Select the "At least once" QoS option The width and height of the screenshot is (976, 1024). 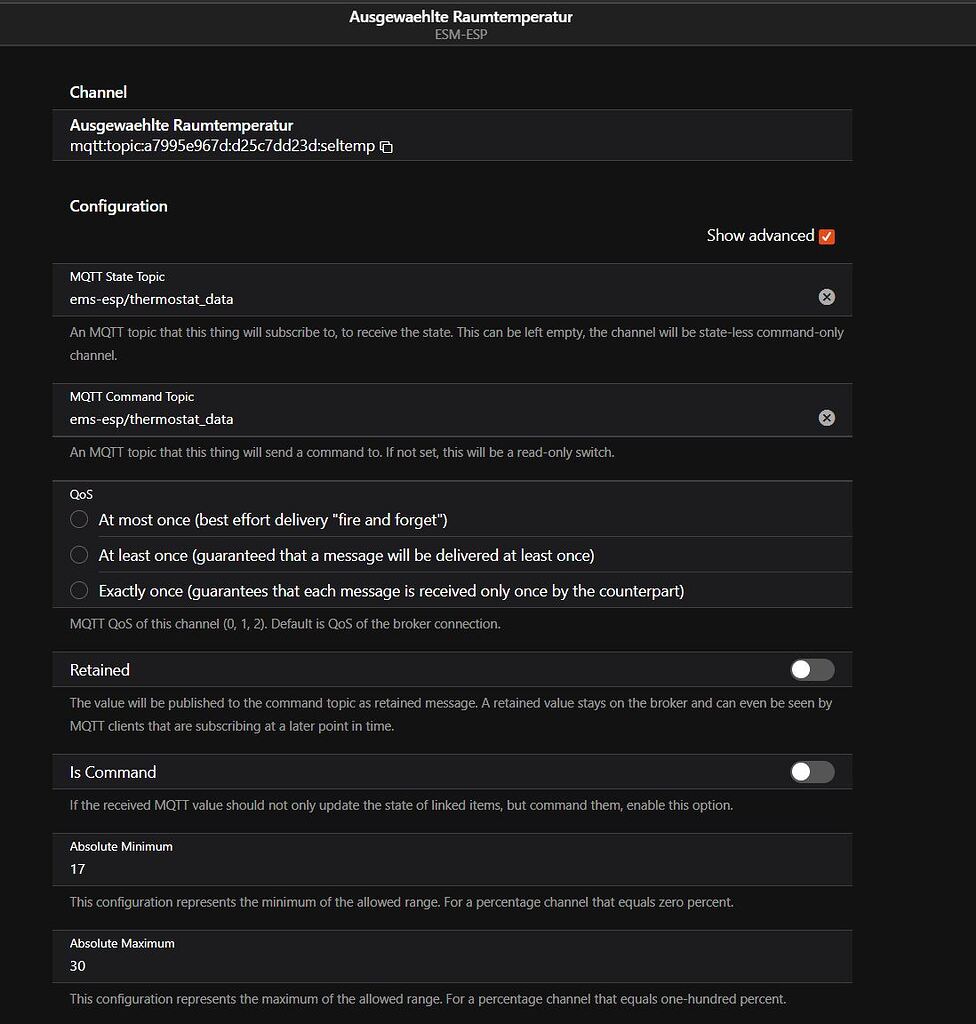point(79,554)
